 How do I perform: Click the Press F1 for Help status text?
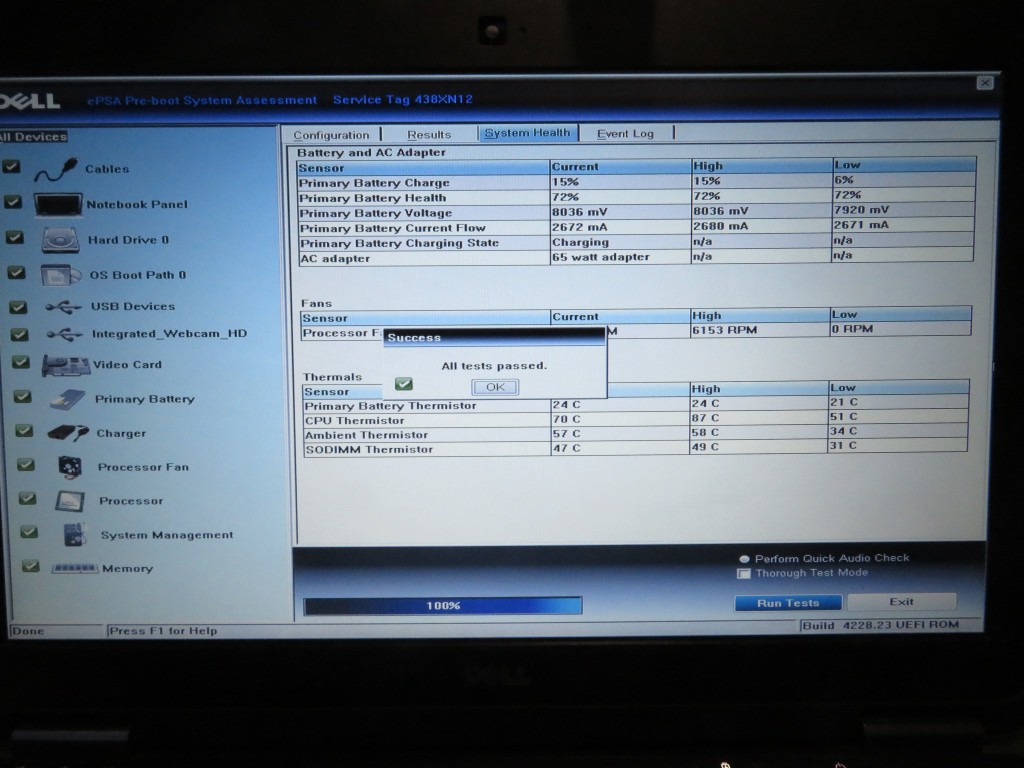click(x=163, y=631)
